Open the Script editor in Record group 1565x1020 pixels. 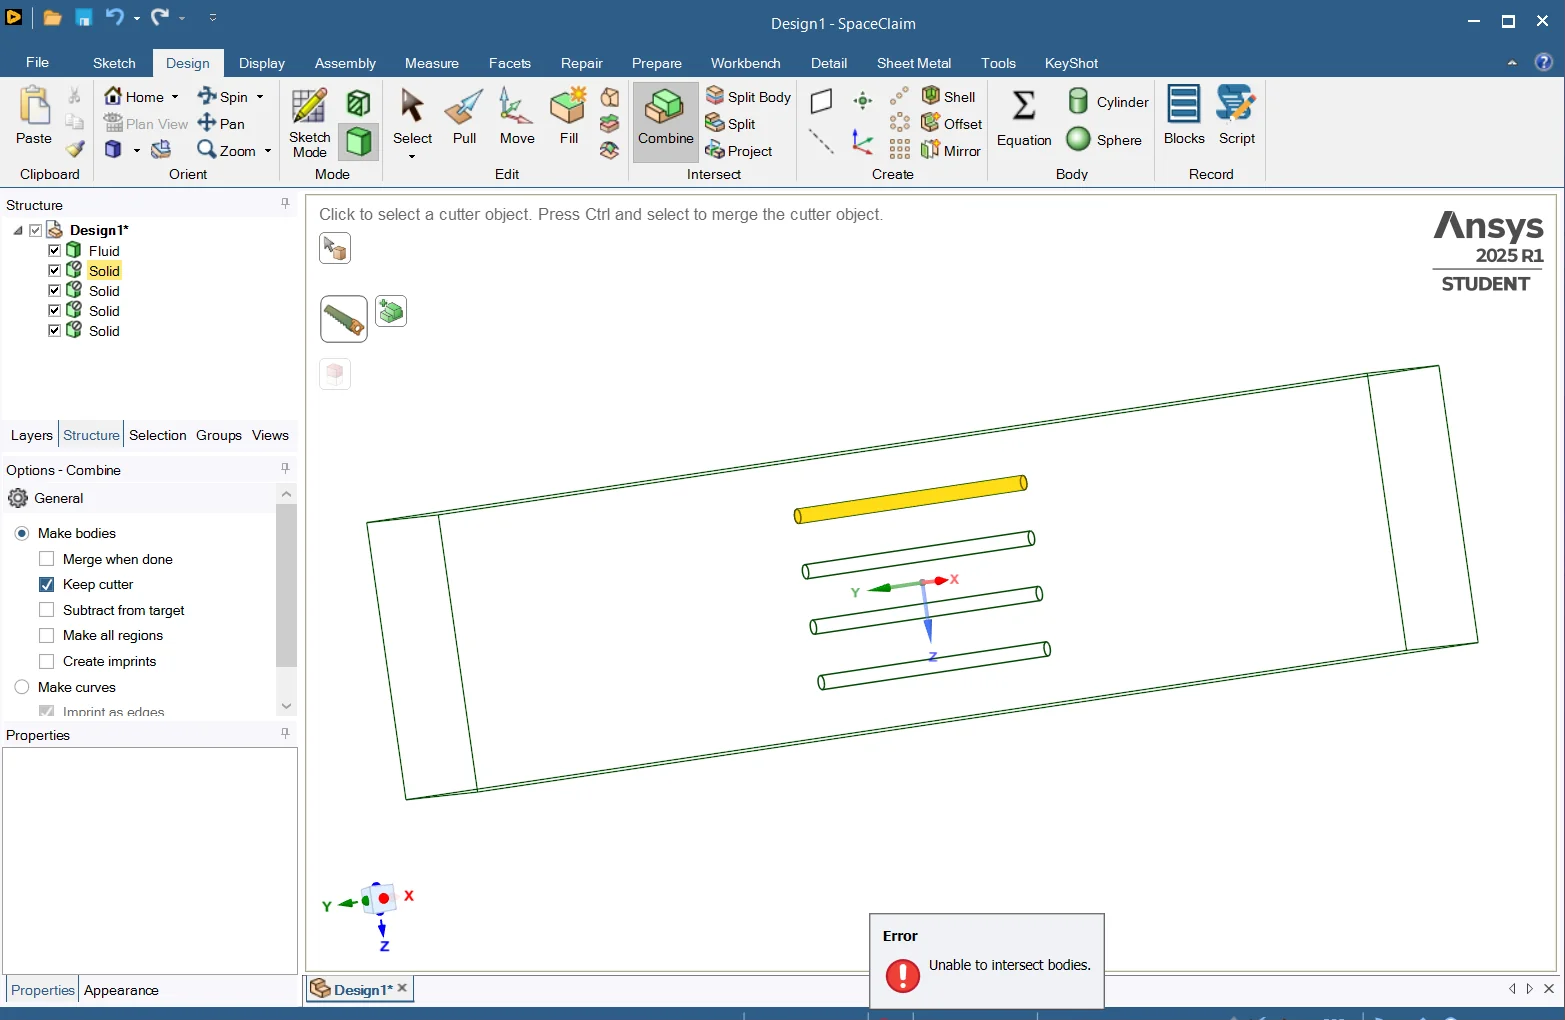[1236, 115]
